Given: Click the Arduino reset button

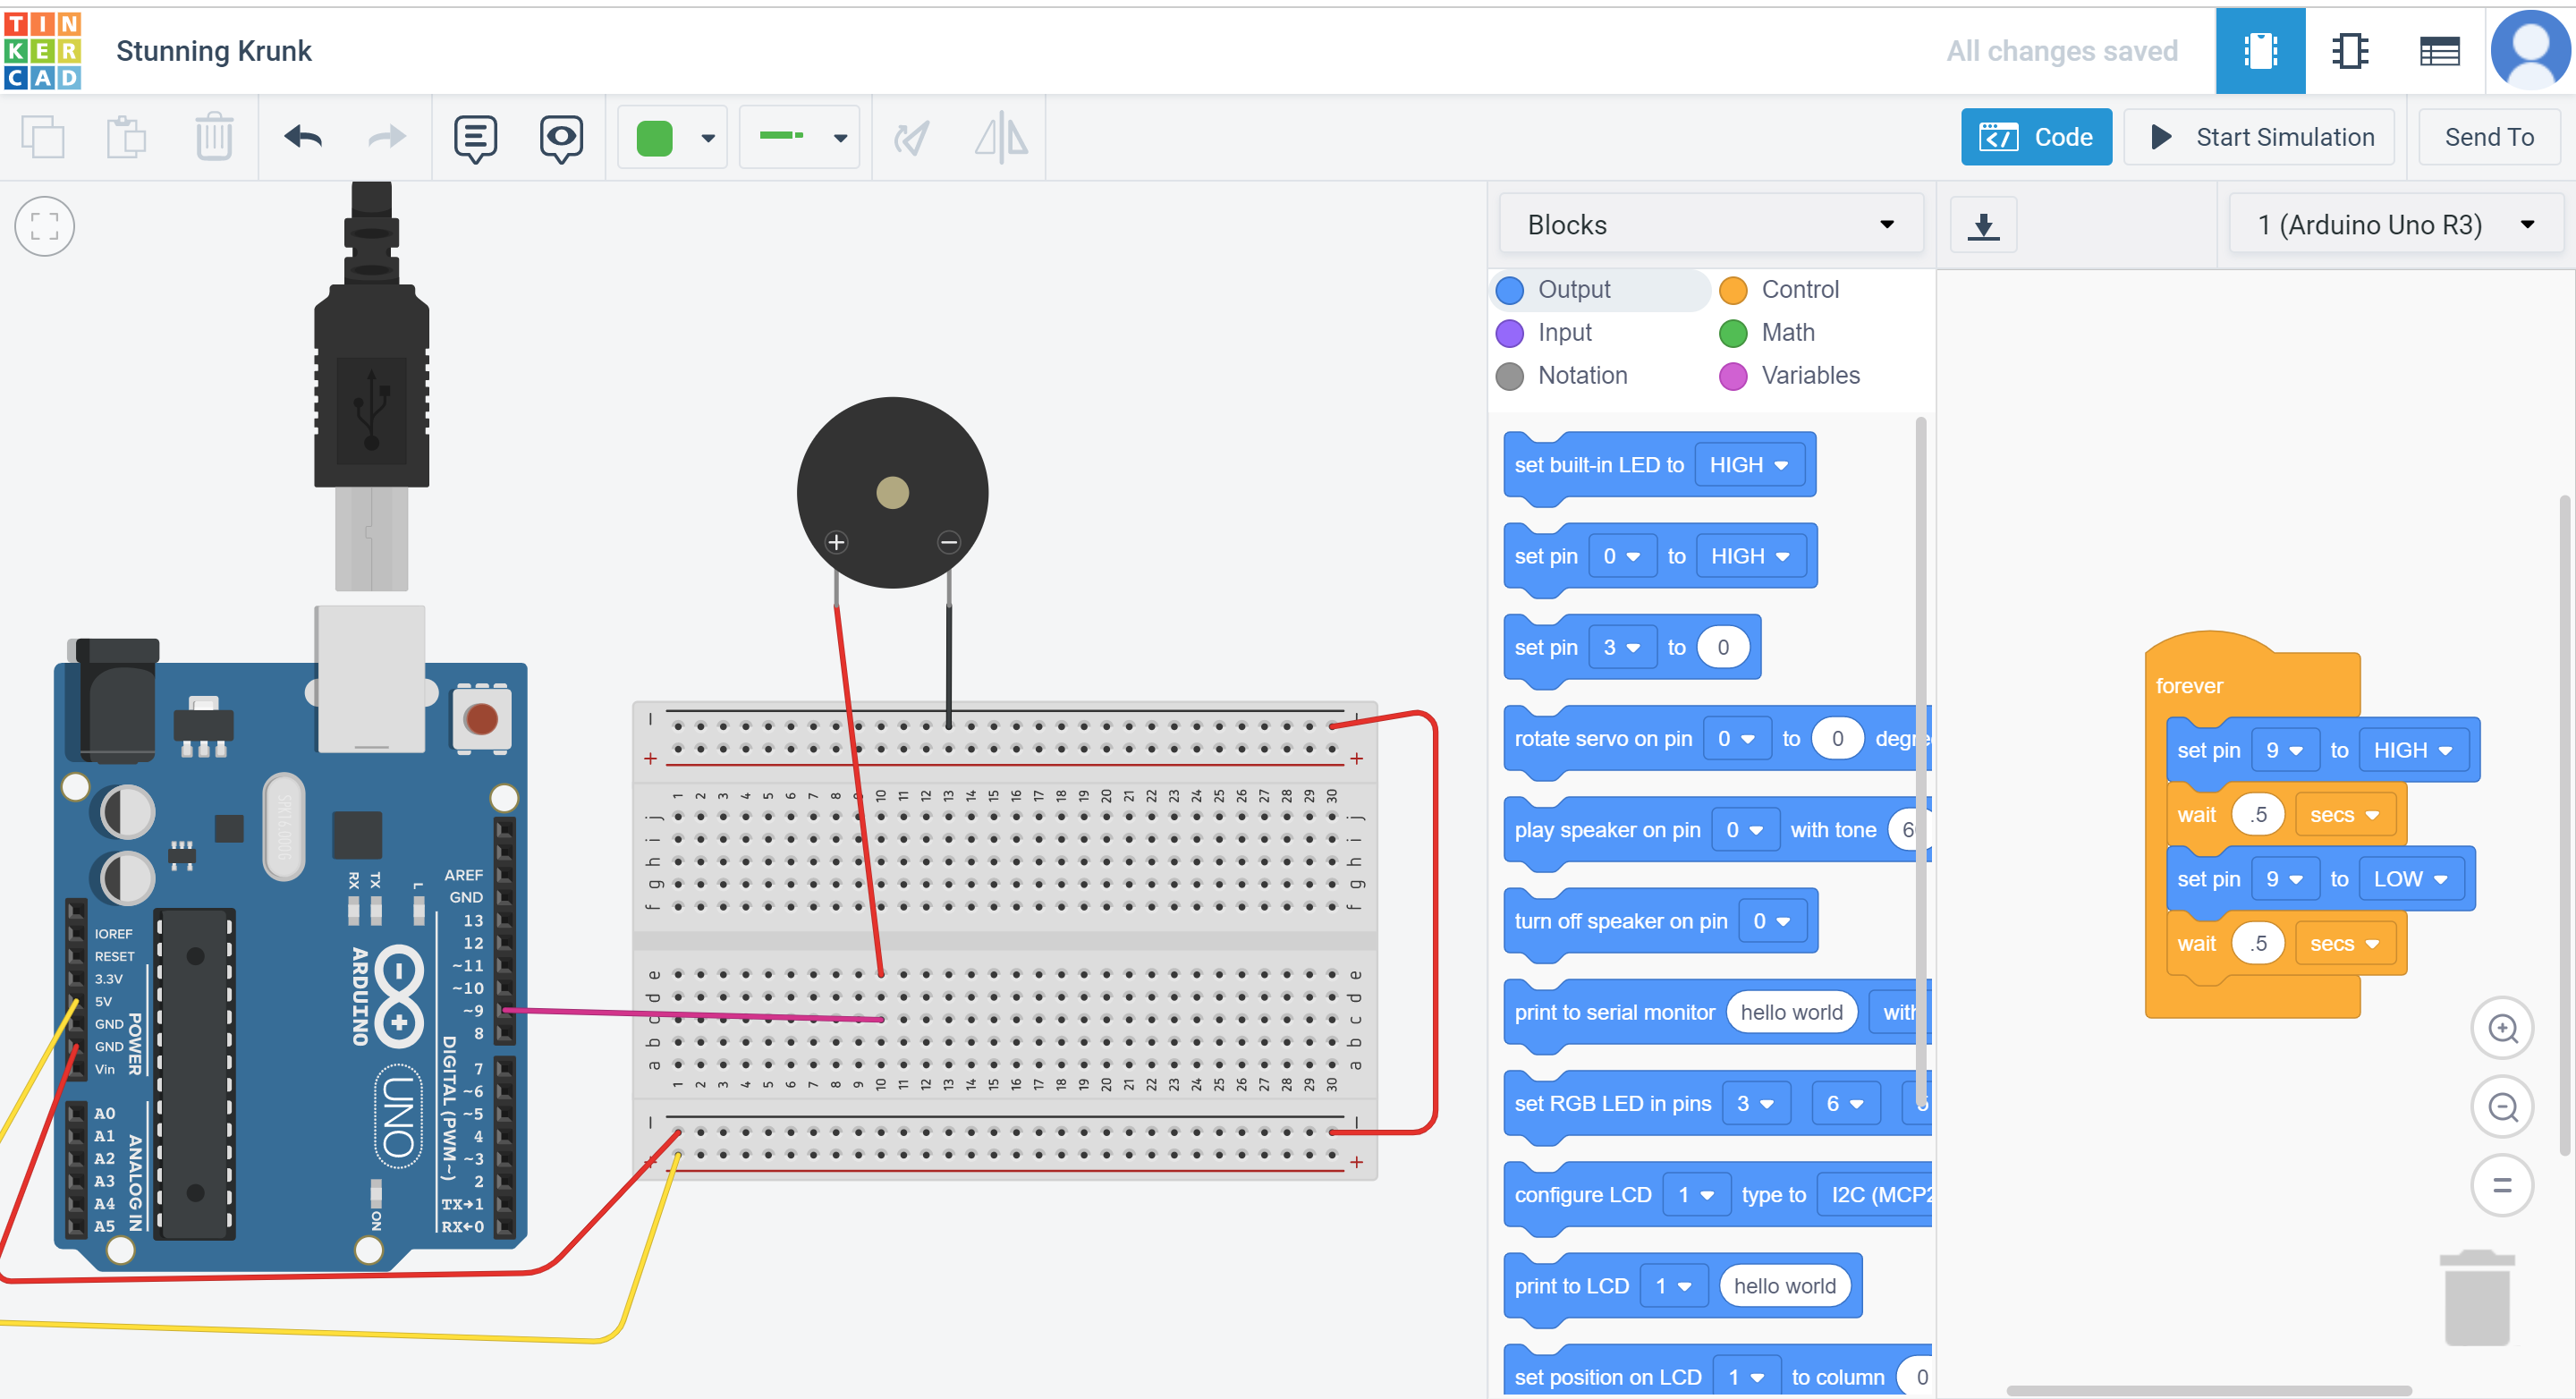Looking at the screenshot, I should pos(481,718).
